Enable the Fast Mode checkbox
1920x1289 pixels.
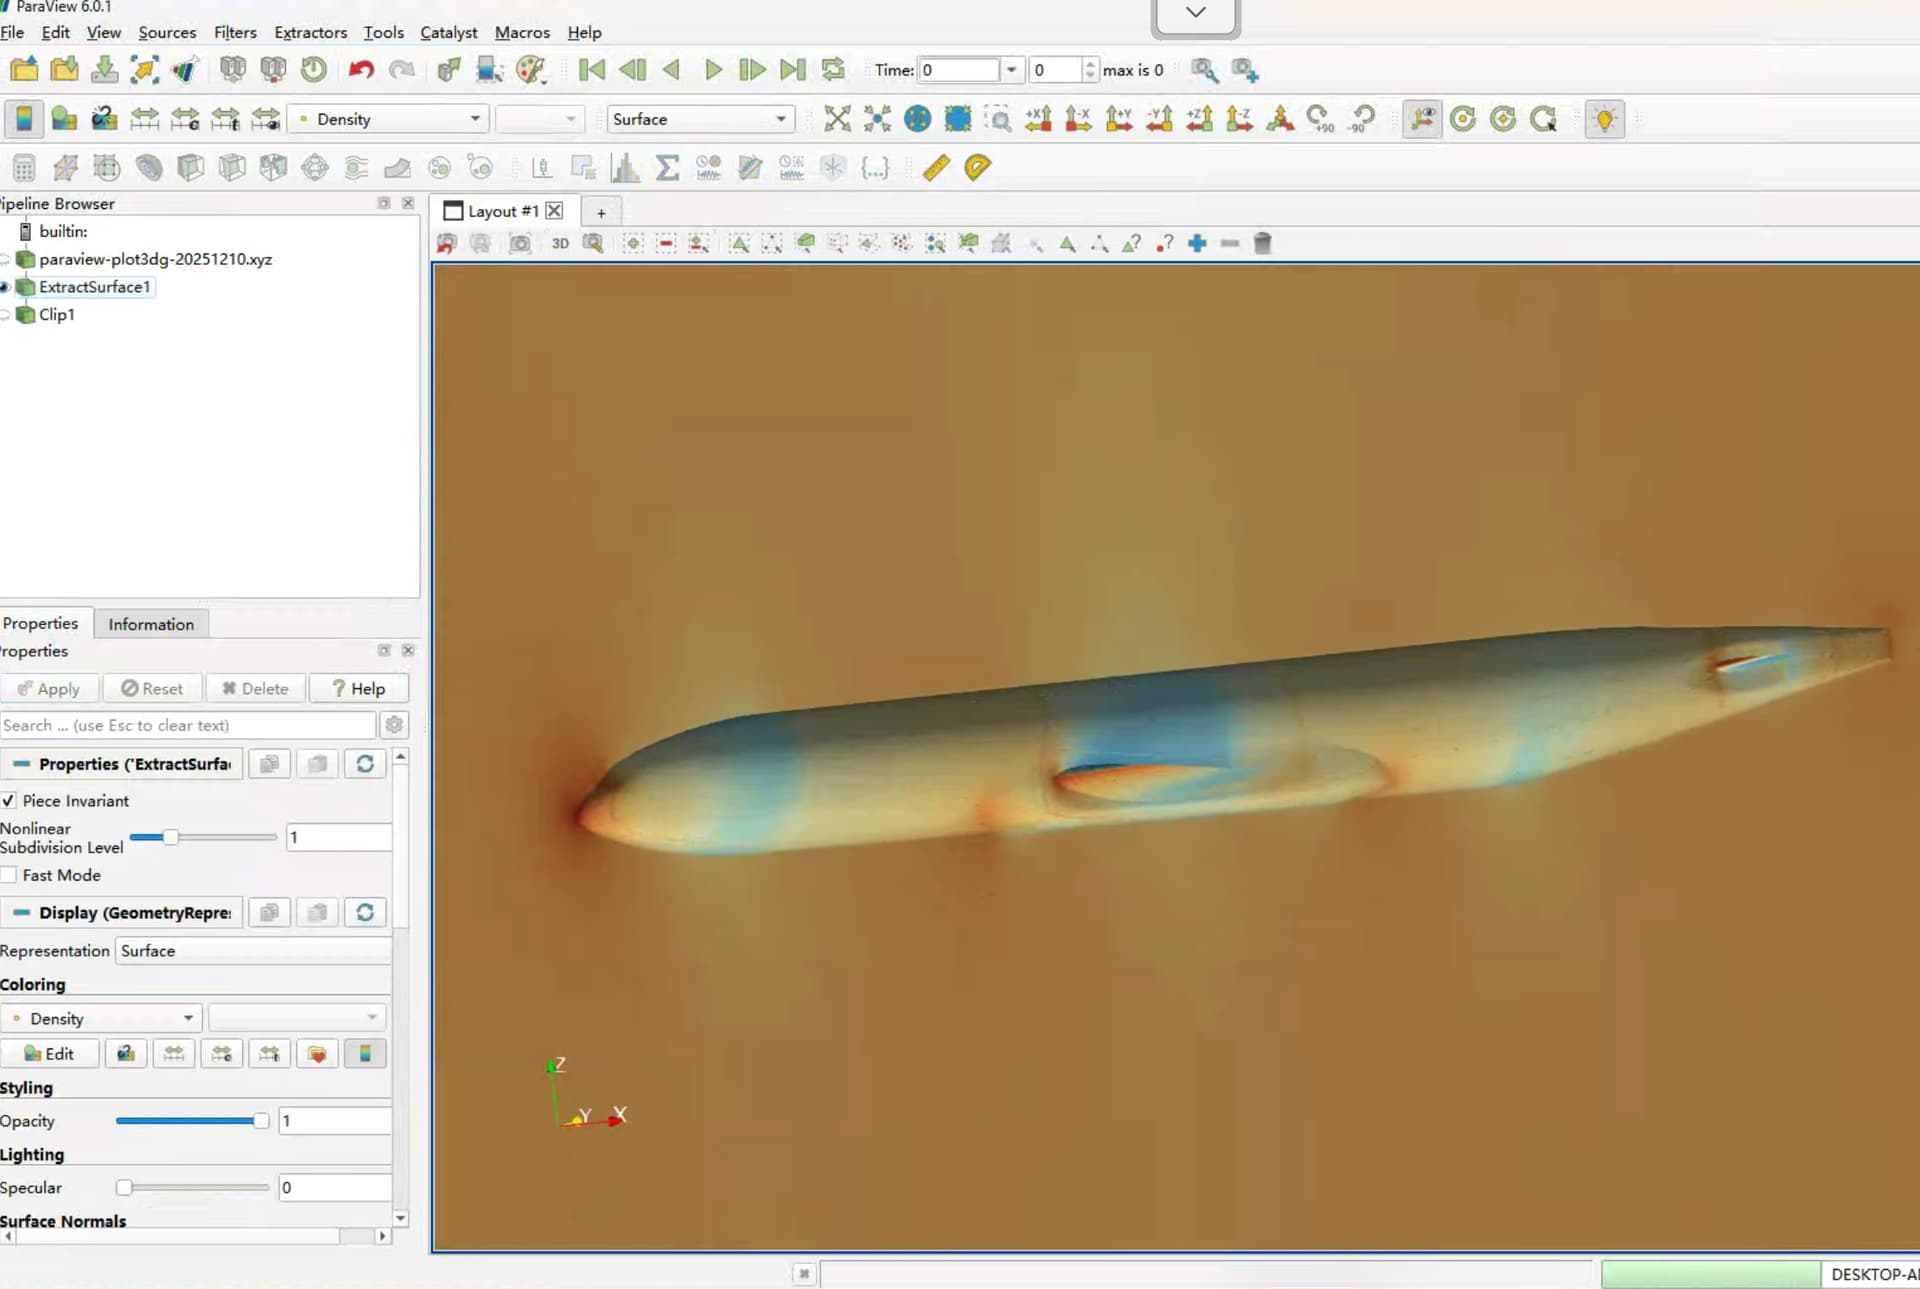(9, 875)
